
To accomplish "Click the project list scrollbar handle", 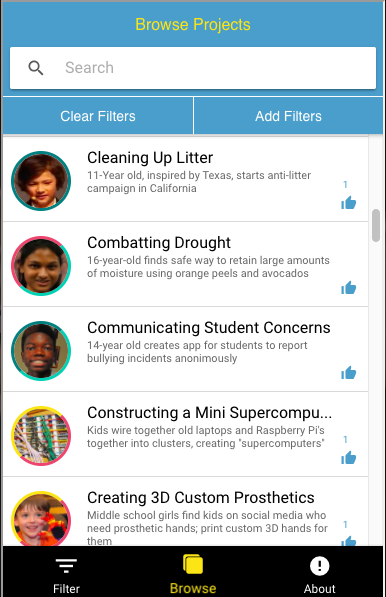I will (x=376, y=225).
